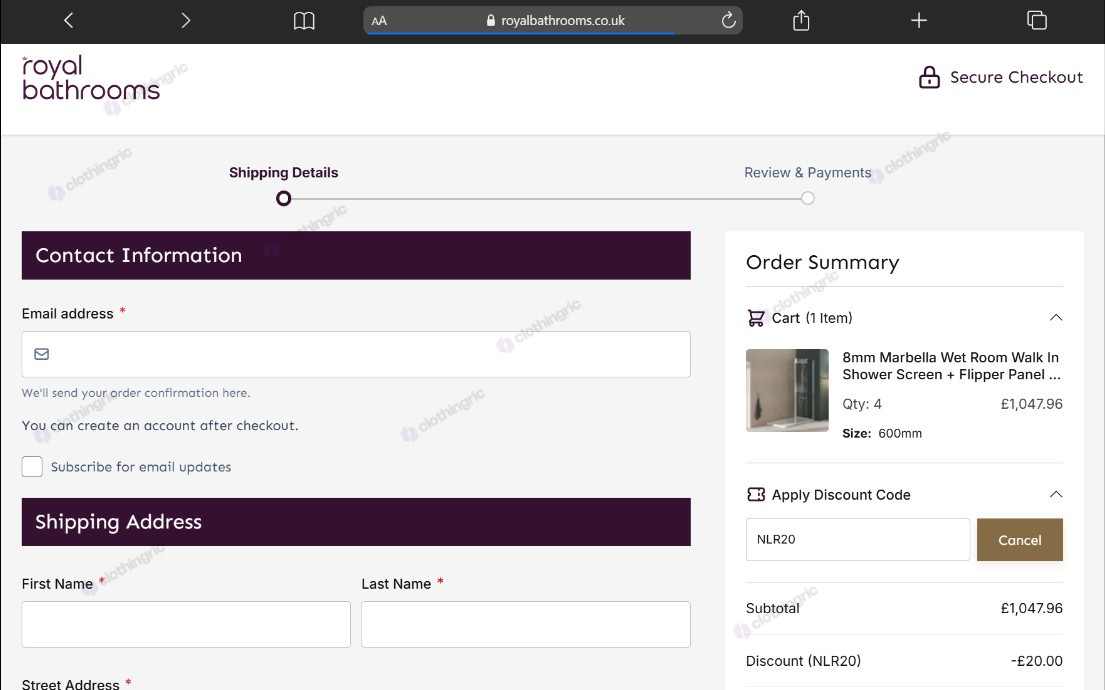Open a new tab with the plus icon
Screen dimensions: 1105x690
coord(918,20)
